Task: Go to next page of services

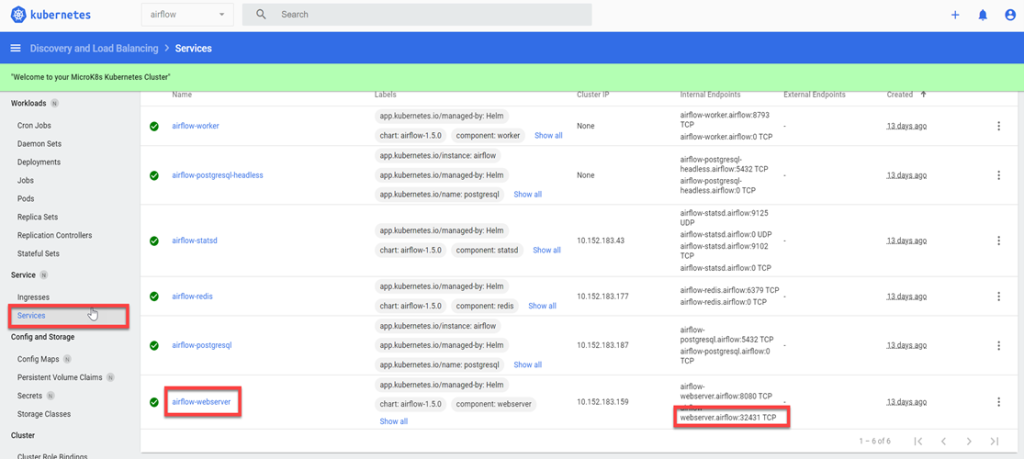Action: (968, 440)
